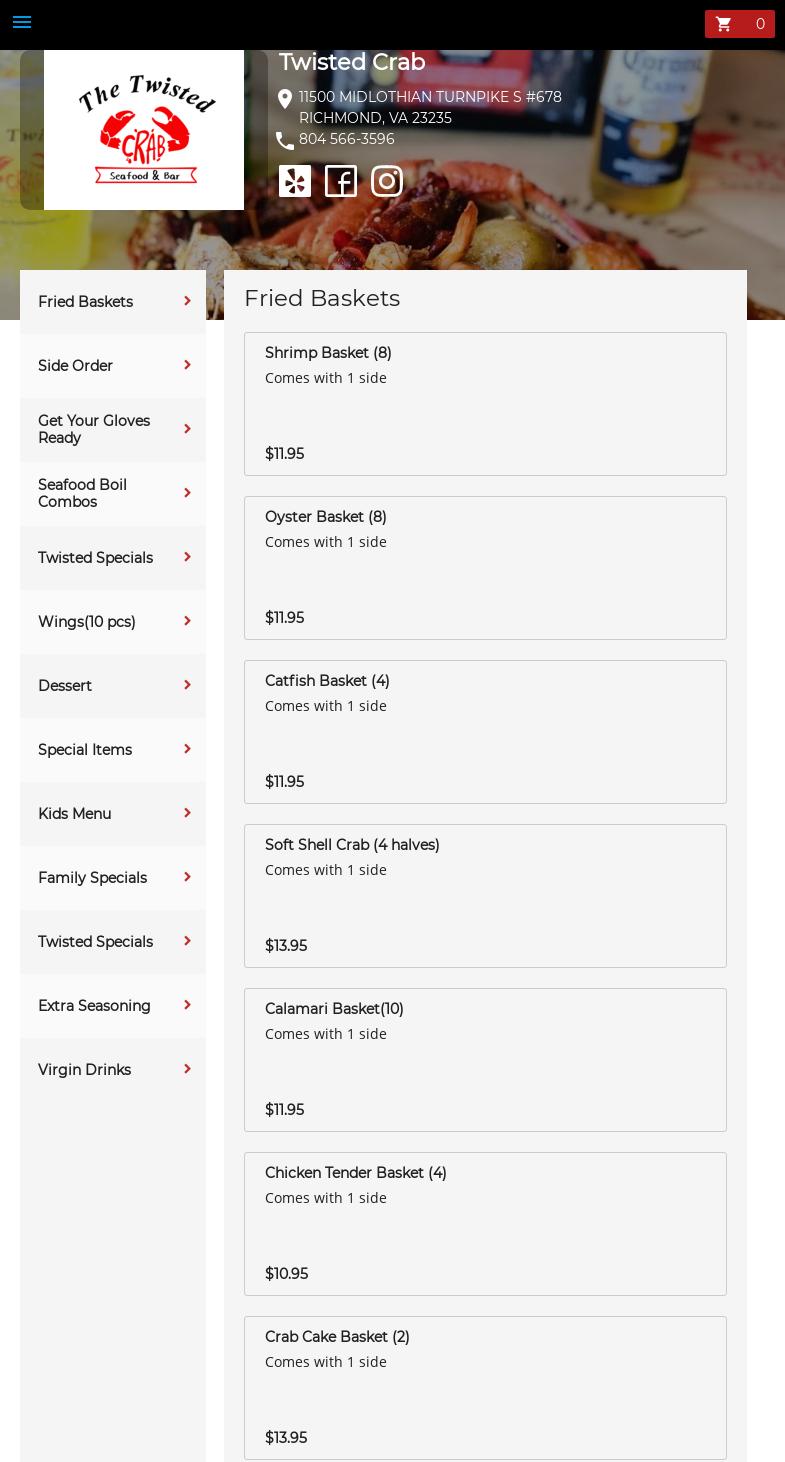This screenshot has width=785, height=1462.
Task: Expand the Dessert category chevron
Action: [187, 685]
